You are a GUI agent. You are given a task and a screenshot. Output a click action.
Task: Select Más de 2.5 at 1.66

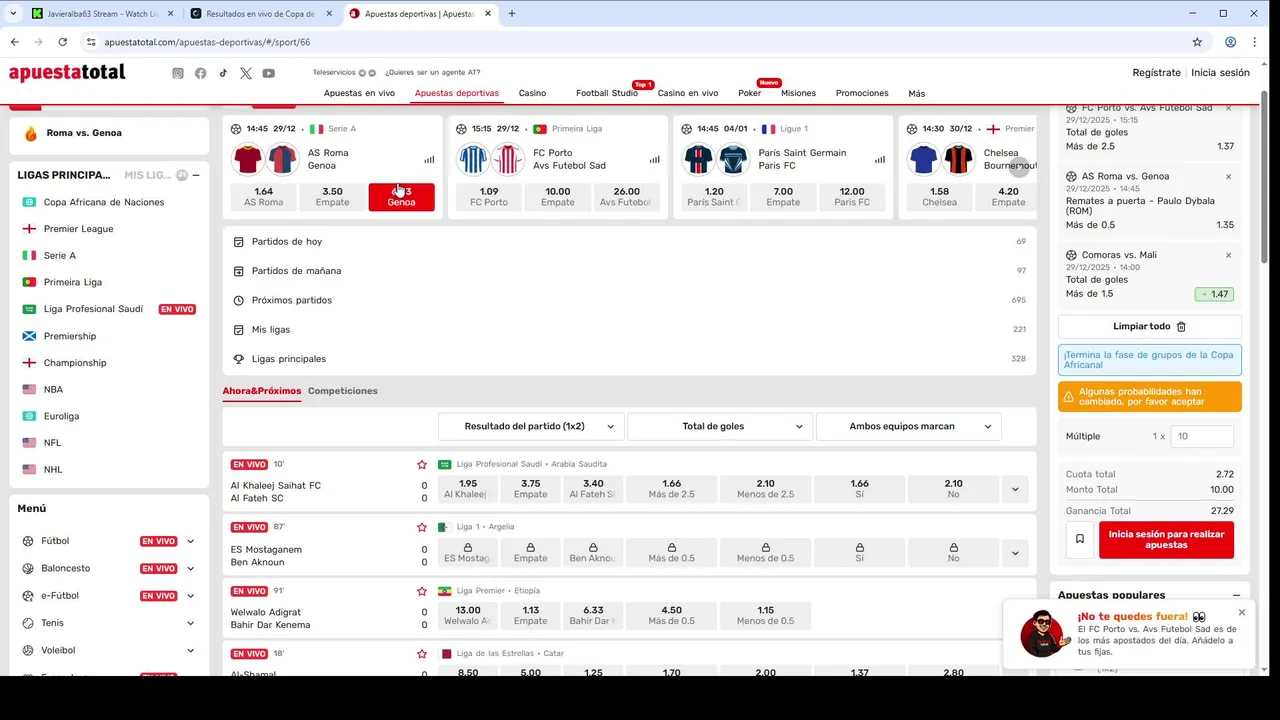[672, 489]
